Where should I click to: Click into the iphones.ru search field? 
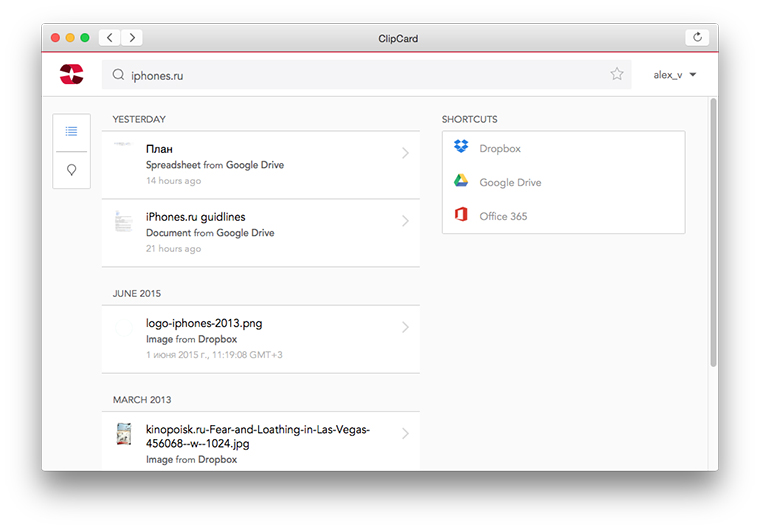point(360,75)
